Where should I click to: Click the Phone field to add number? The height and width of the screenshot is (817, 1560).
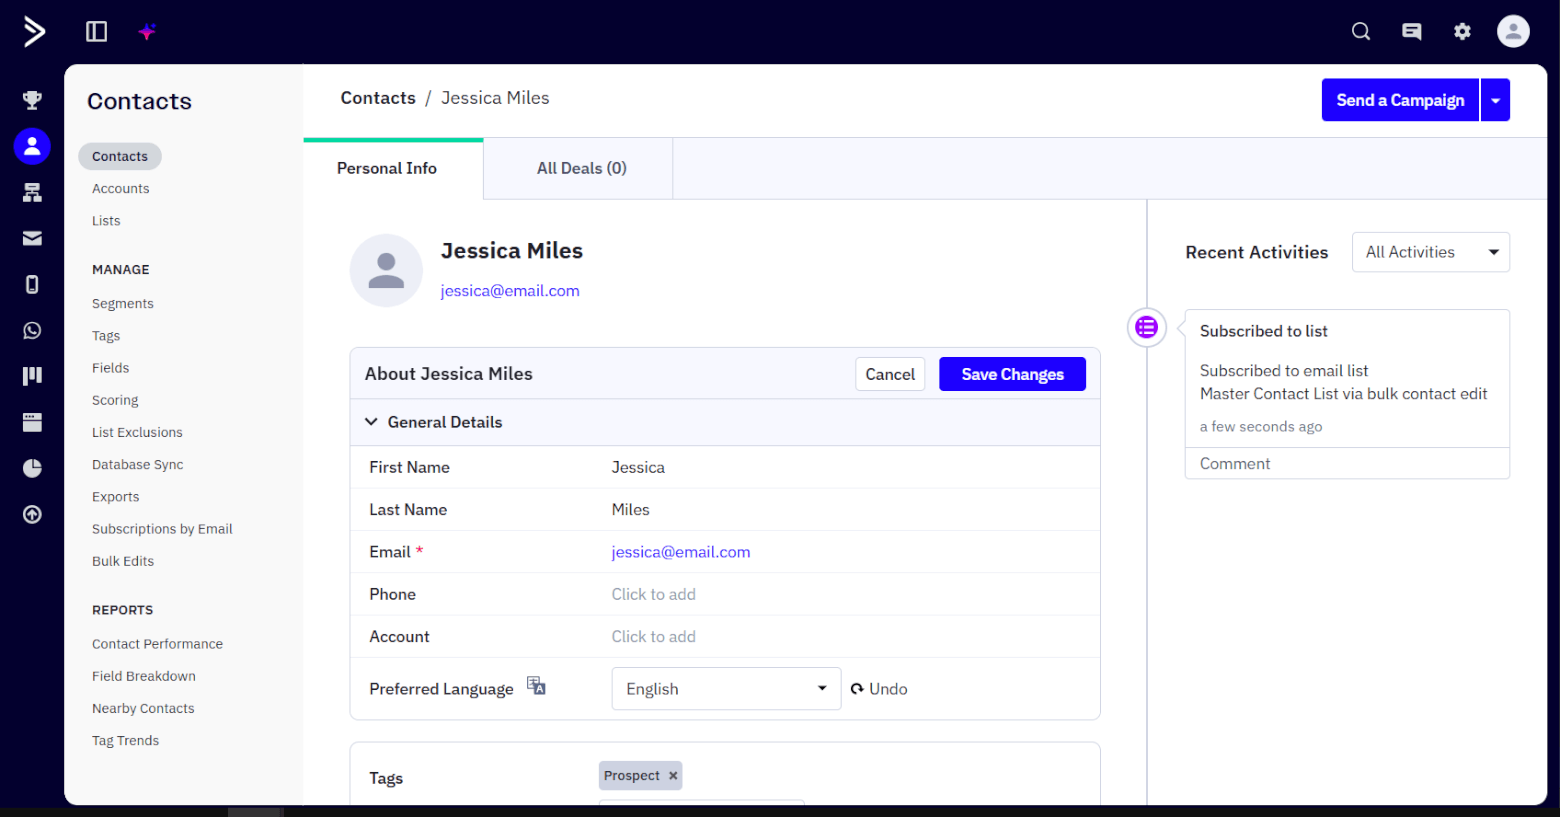pyautogui.click(x=654, y=594)
